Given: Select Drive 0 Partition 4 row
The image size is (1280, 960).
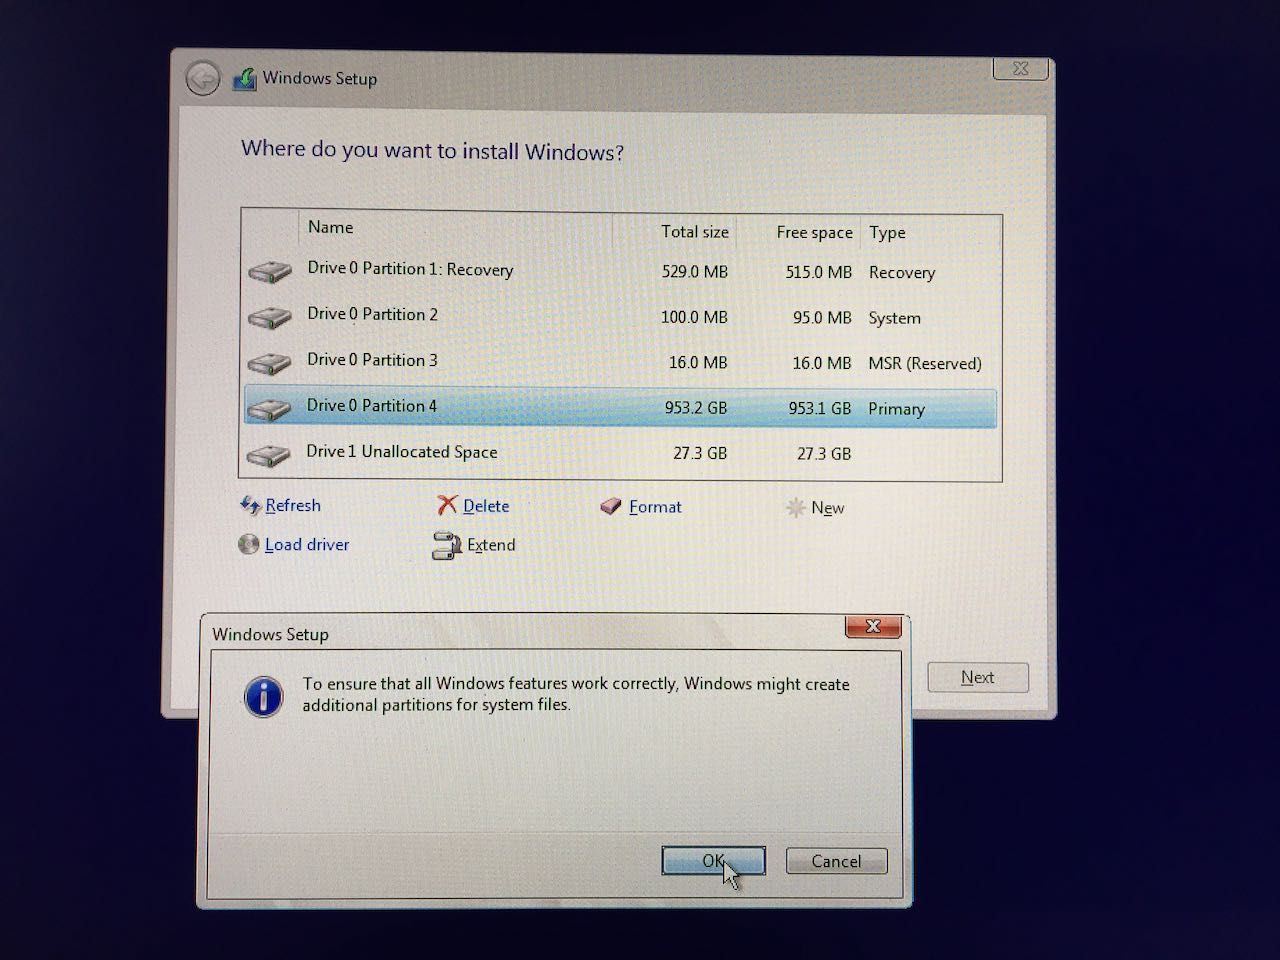Looking at the screenshot, I should pos(620,408).
